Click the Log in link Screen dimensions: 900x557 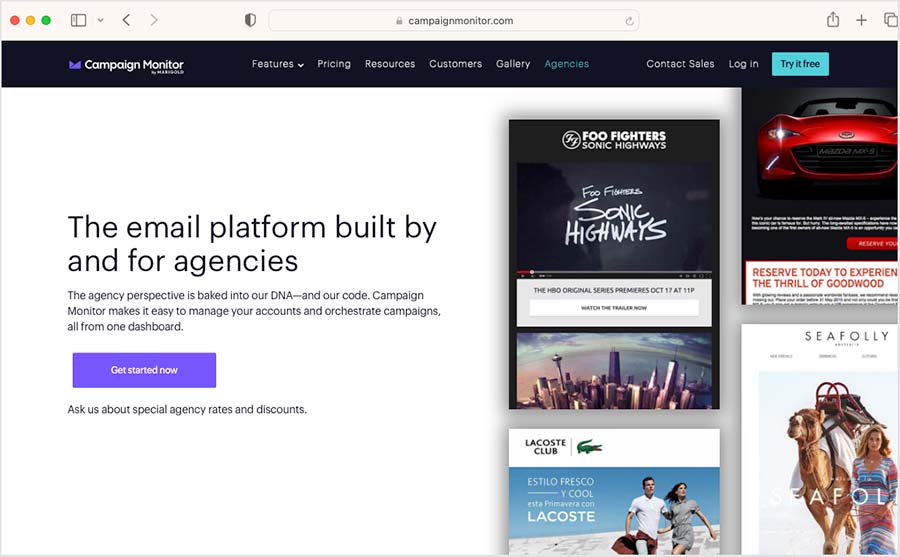743,64
